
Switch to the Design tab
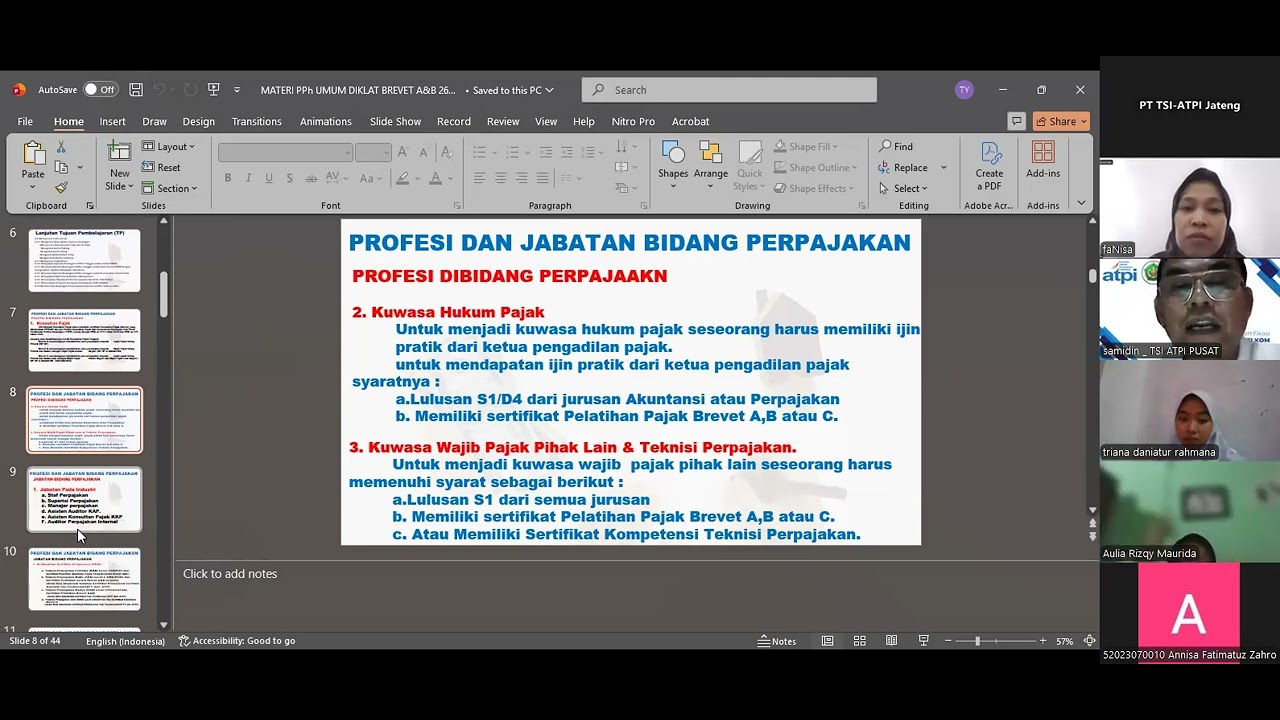pos(198,121)
